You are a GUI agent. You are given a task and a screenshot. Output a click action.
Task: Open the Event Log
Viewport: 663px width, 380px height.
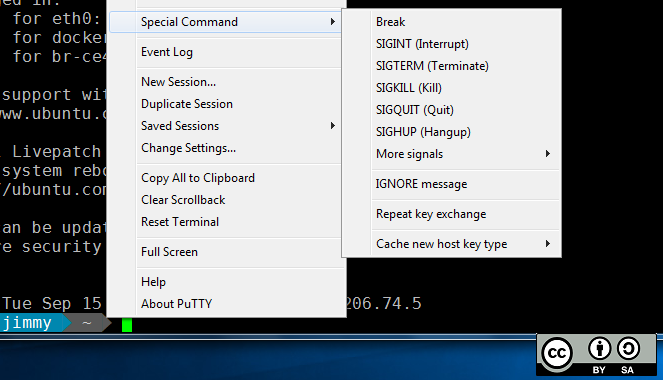225,52
